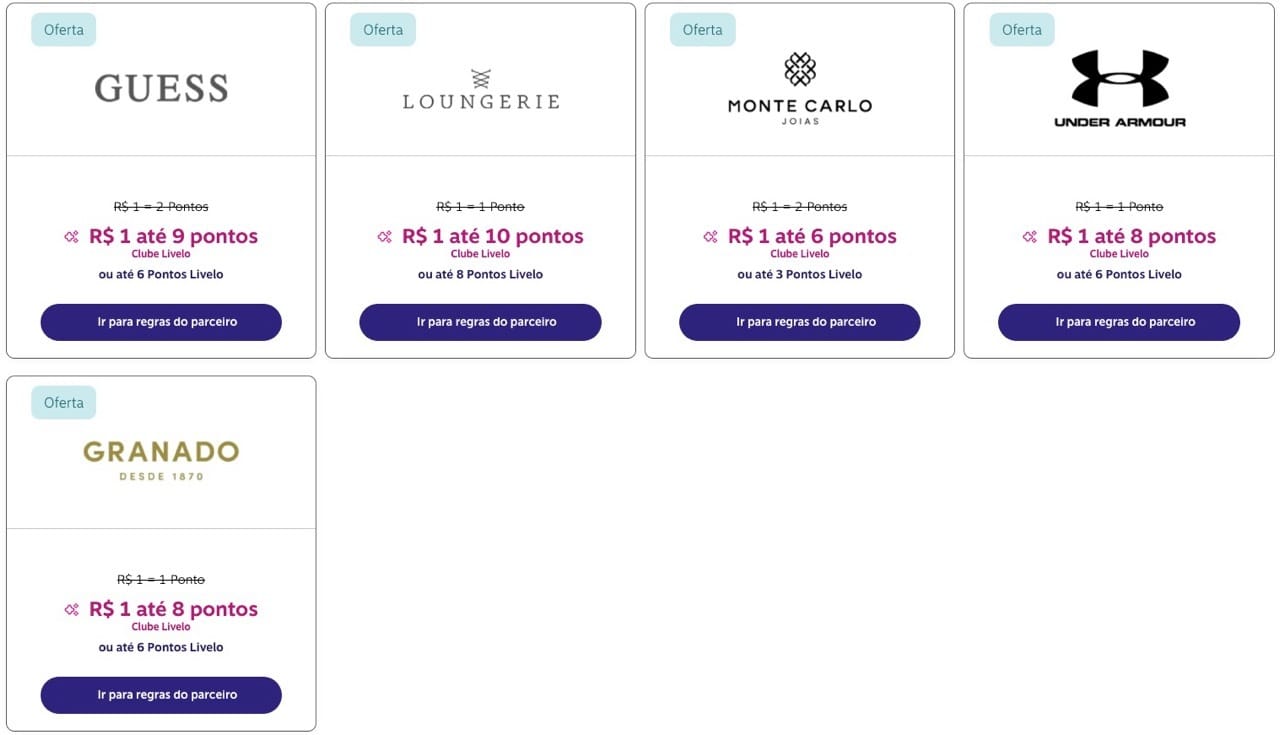This screenshot has height=735, width=1280.
Task: Click the Guess brand logo
Action: point(161,88)
